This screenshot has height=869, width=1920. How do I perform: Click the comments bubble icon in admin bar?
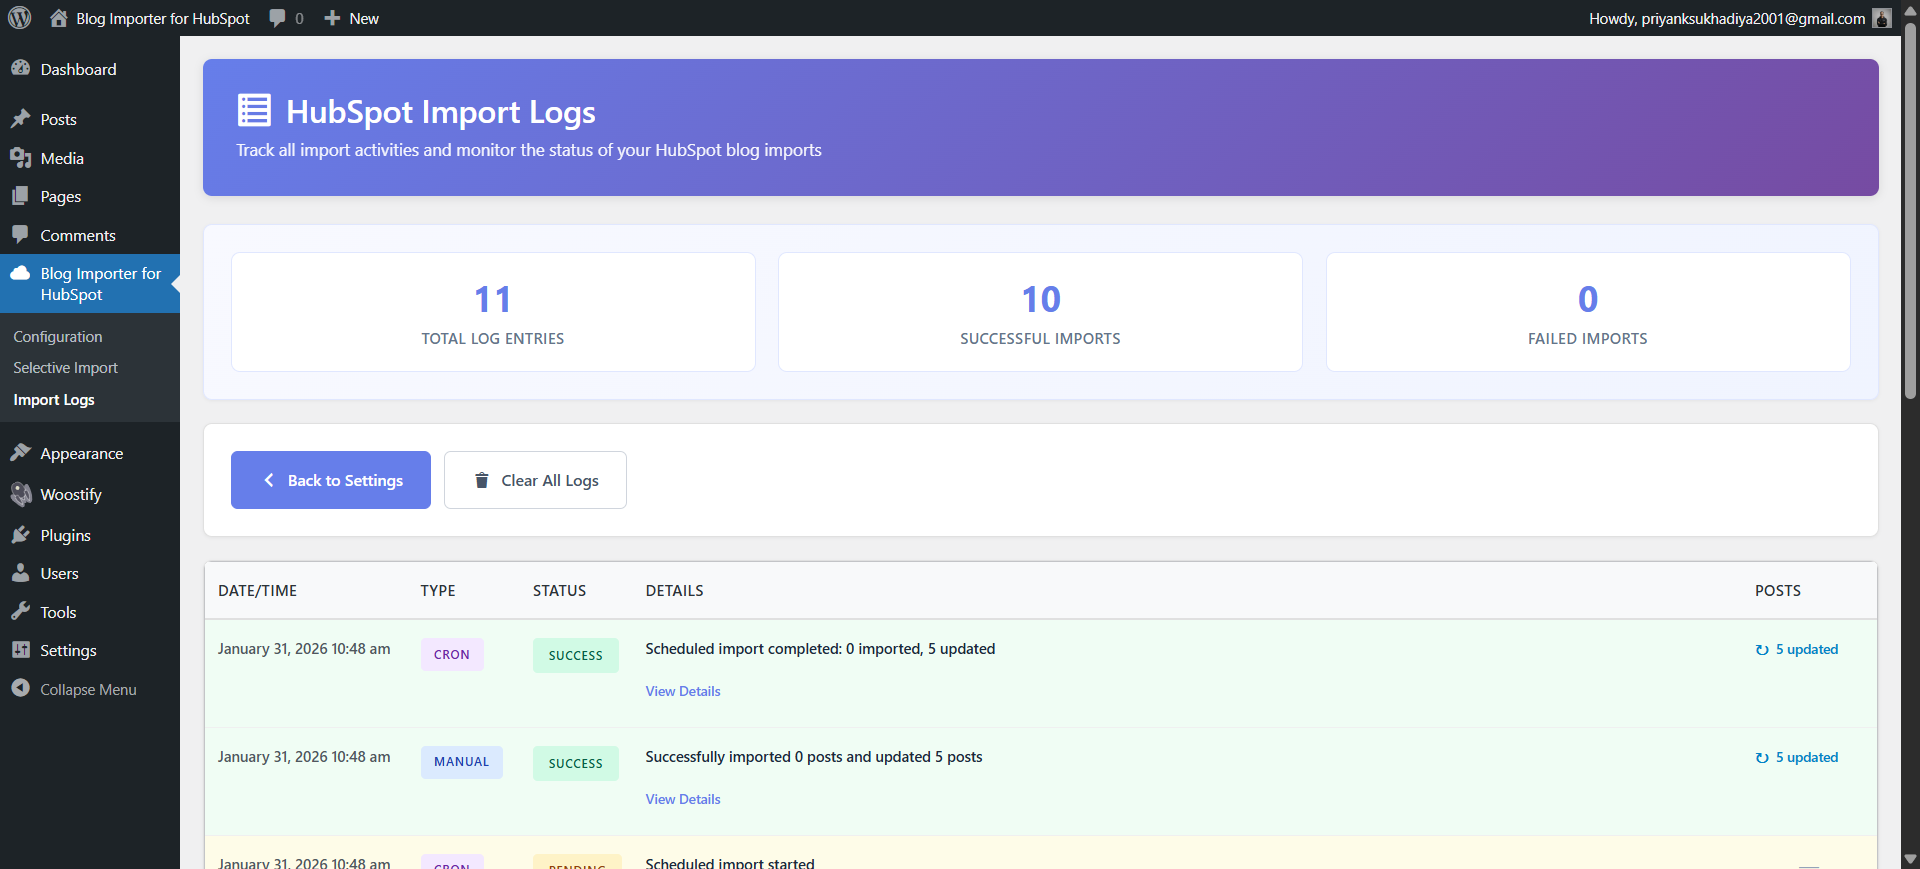pyautogui.click(x=278, y=18)
